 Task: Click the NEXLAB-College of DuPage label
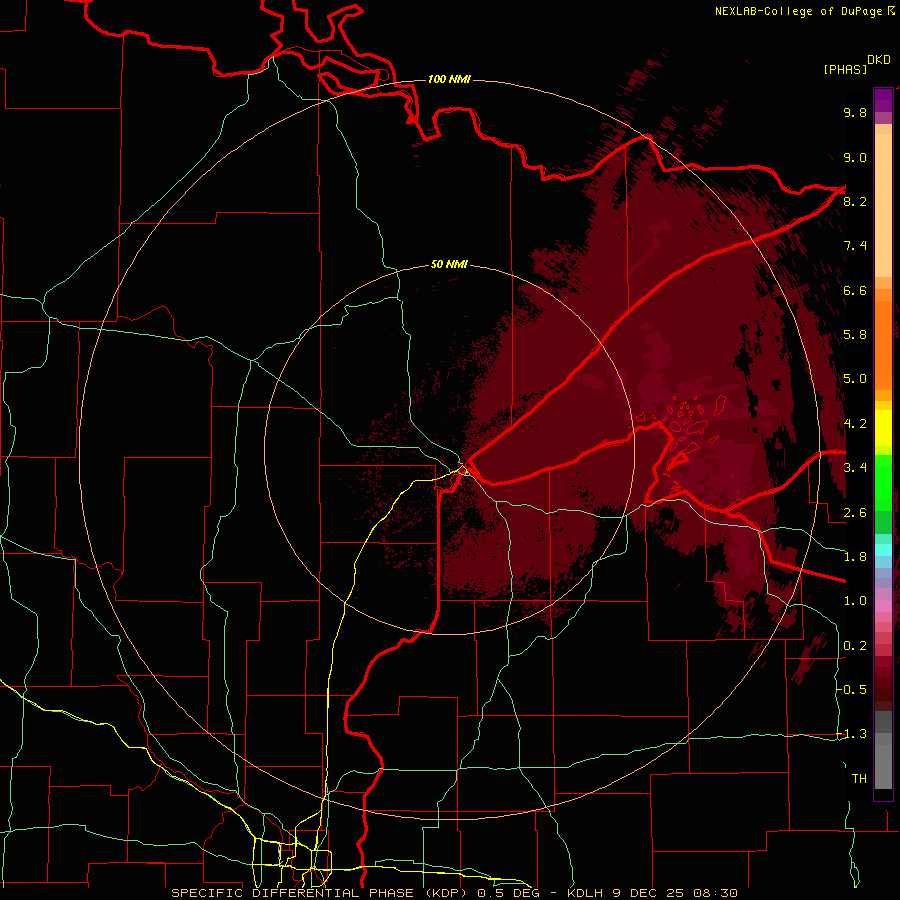pos(798,11)
